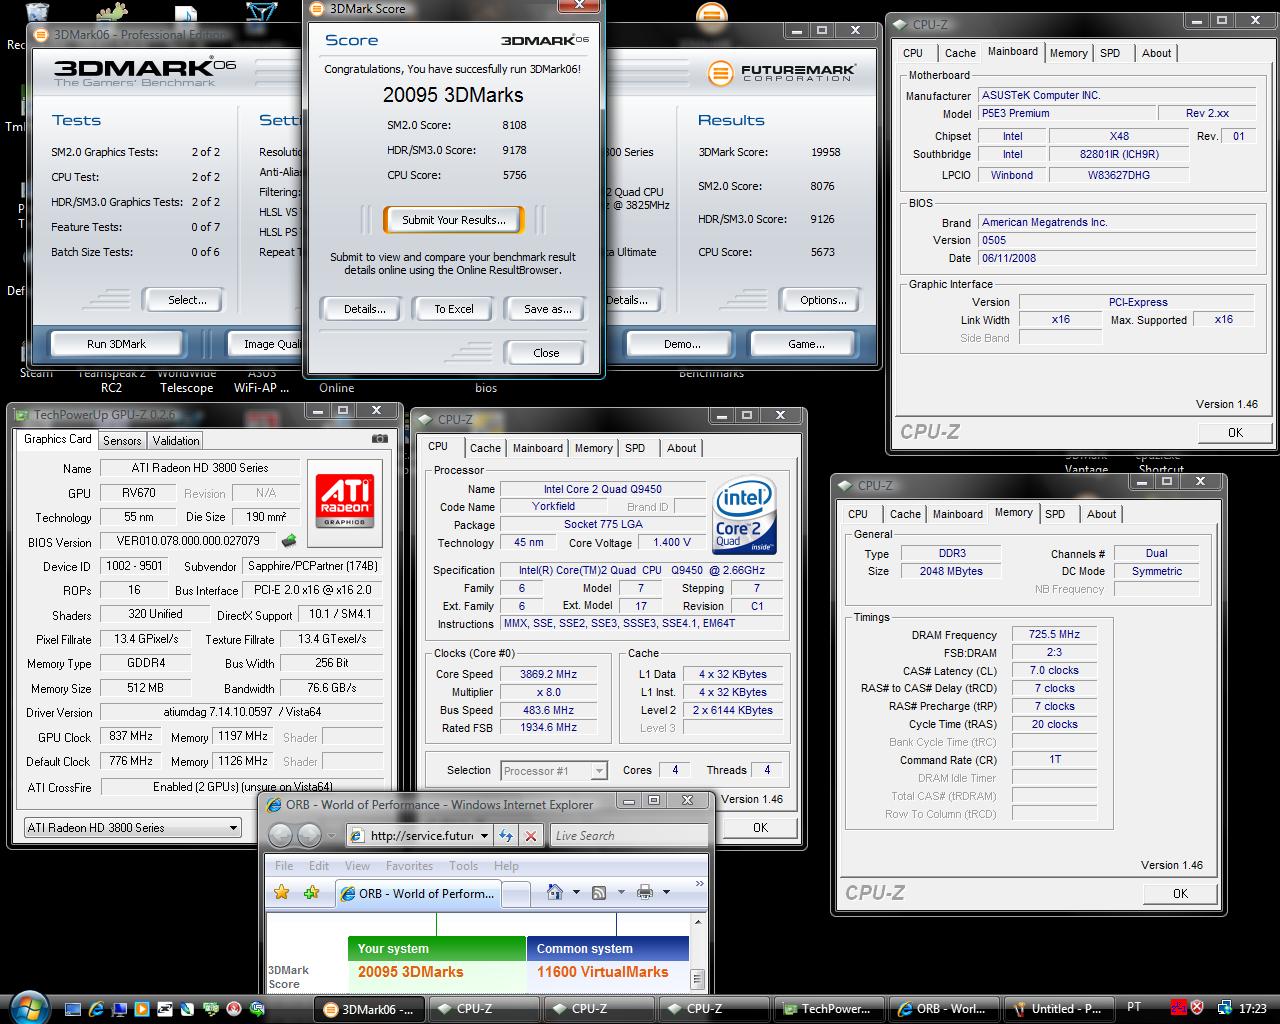Open the SPD tab in the Memory CPU-Z window

[1055, 514]
